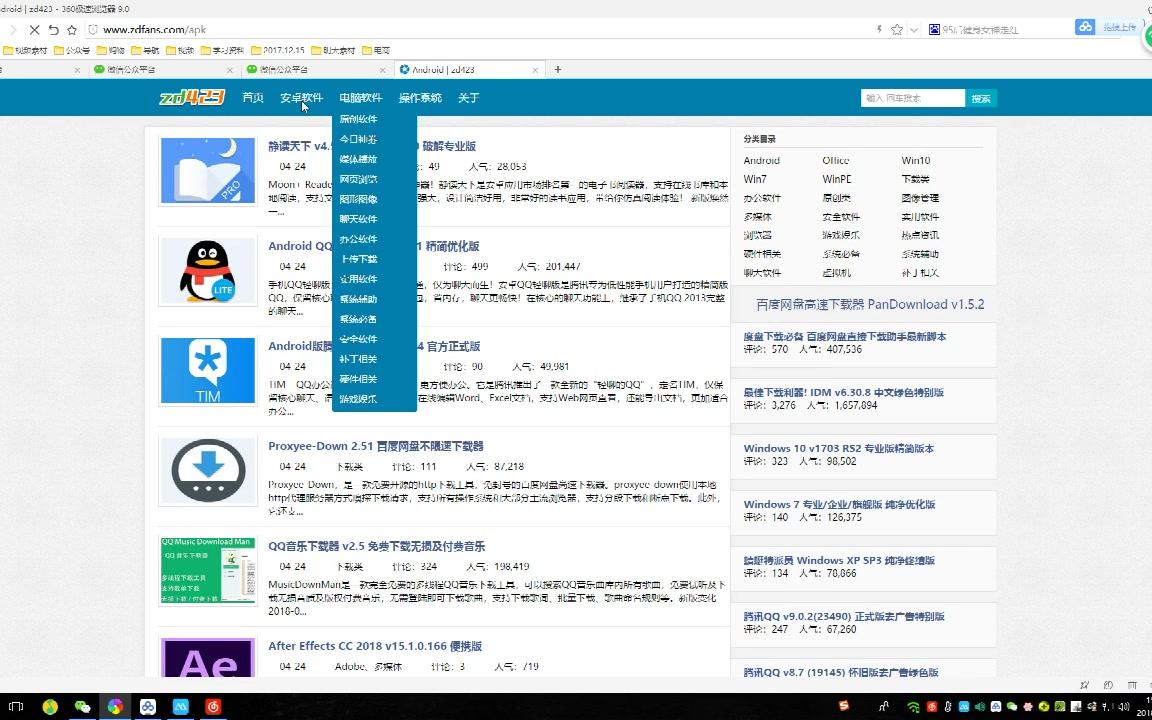
Task: Click the browser home icon
Action: click(x=71, y=30)
